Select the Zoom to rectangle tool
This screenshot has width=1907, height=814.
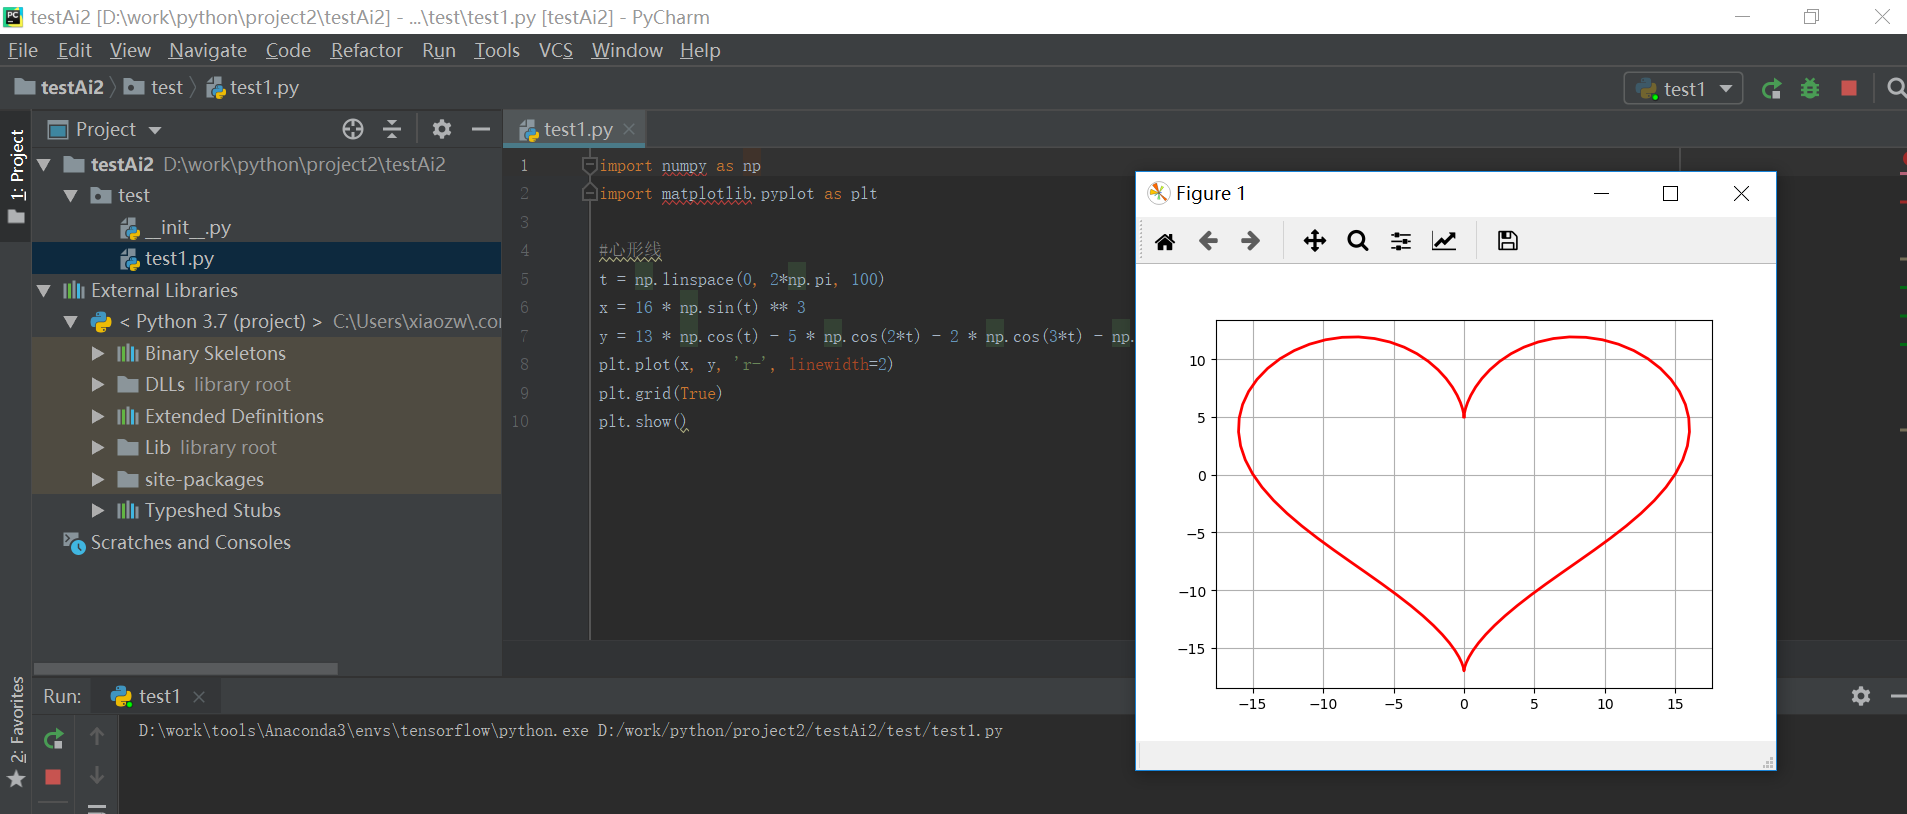click(x=1358, y=241)
